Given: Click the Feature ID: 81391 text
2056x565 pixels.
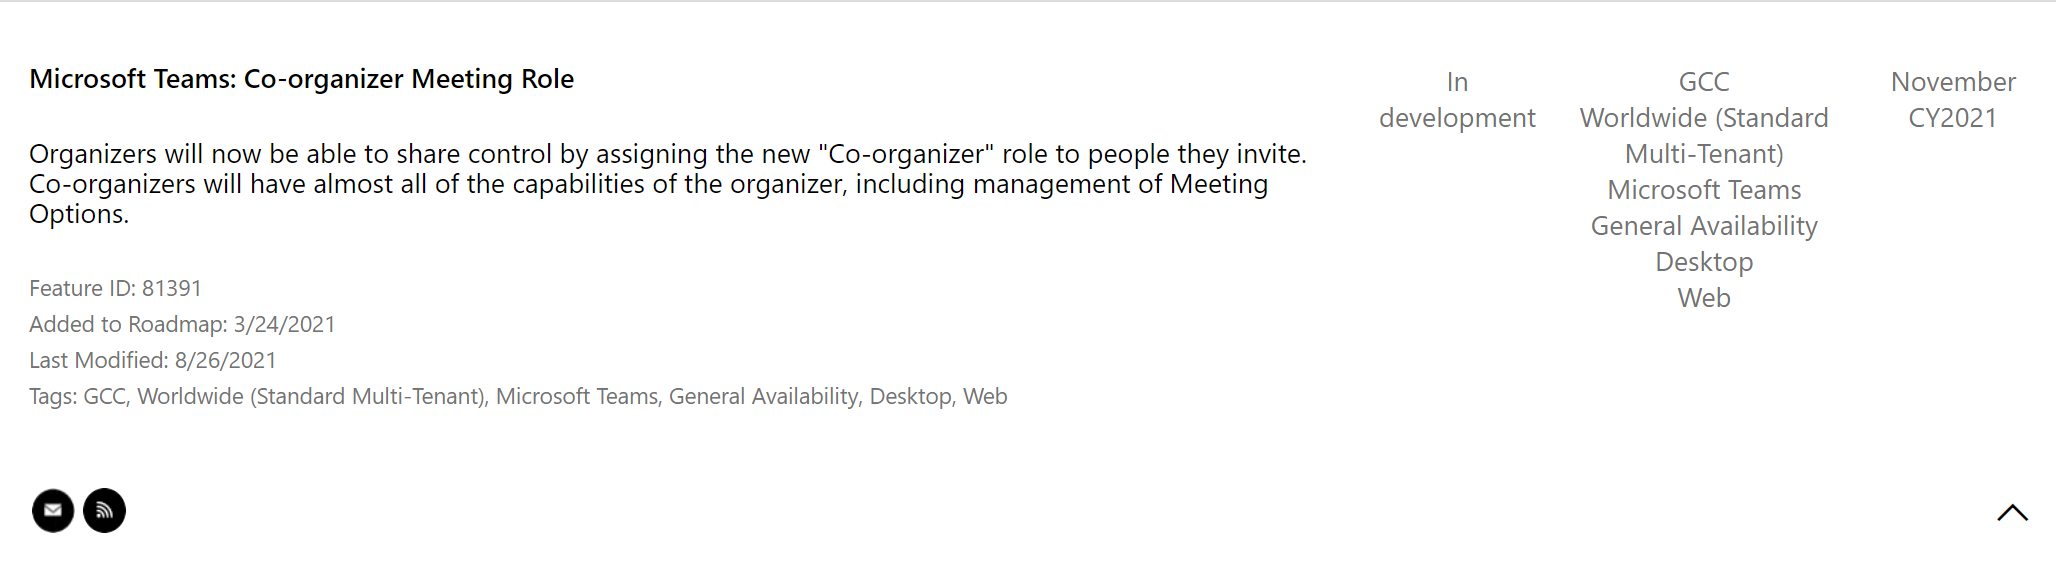Looking at the screenshot, I should pos(115,288).
